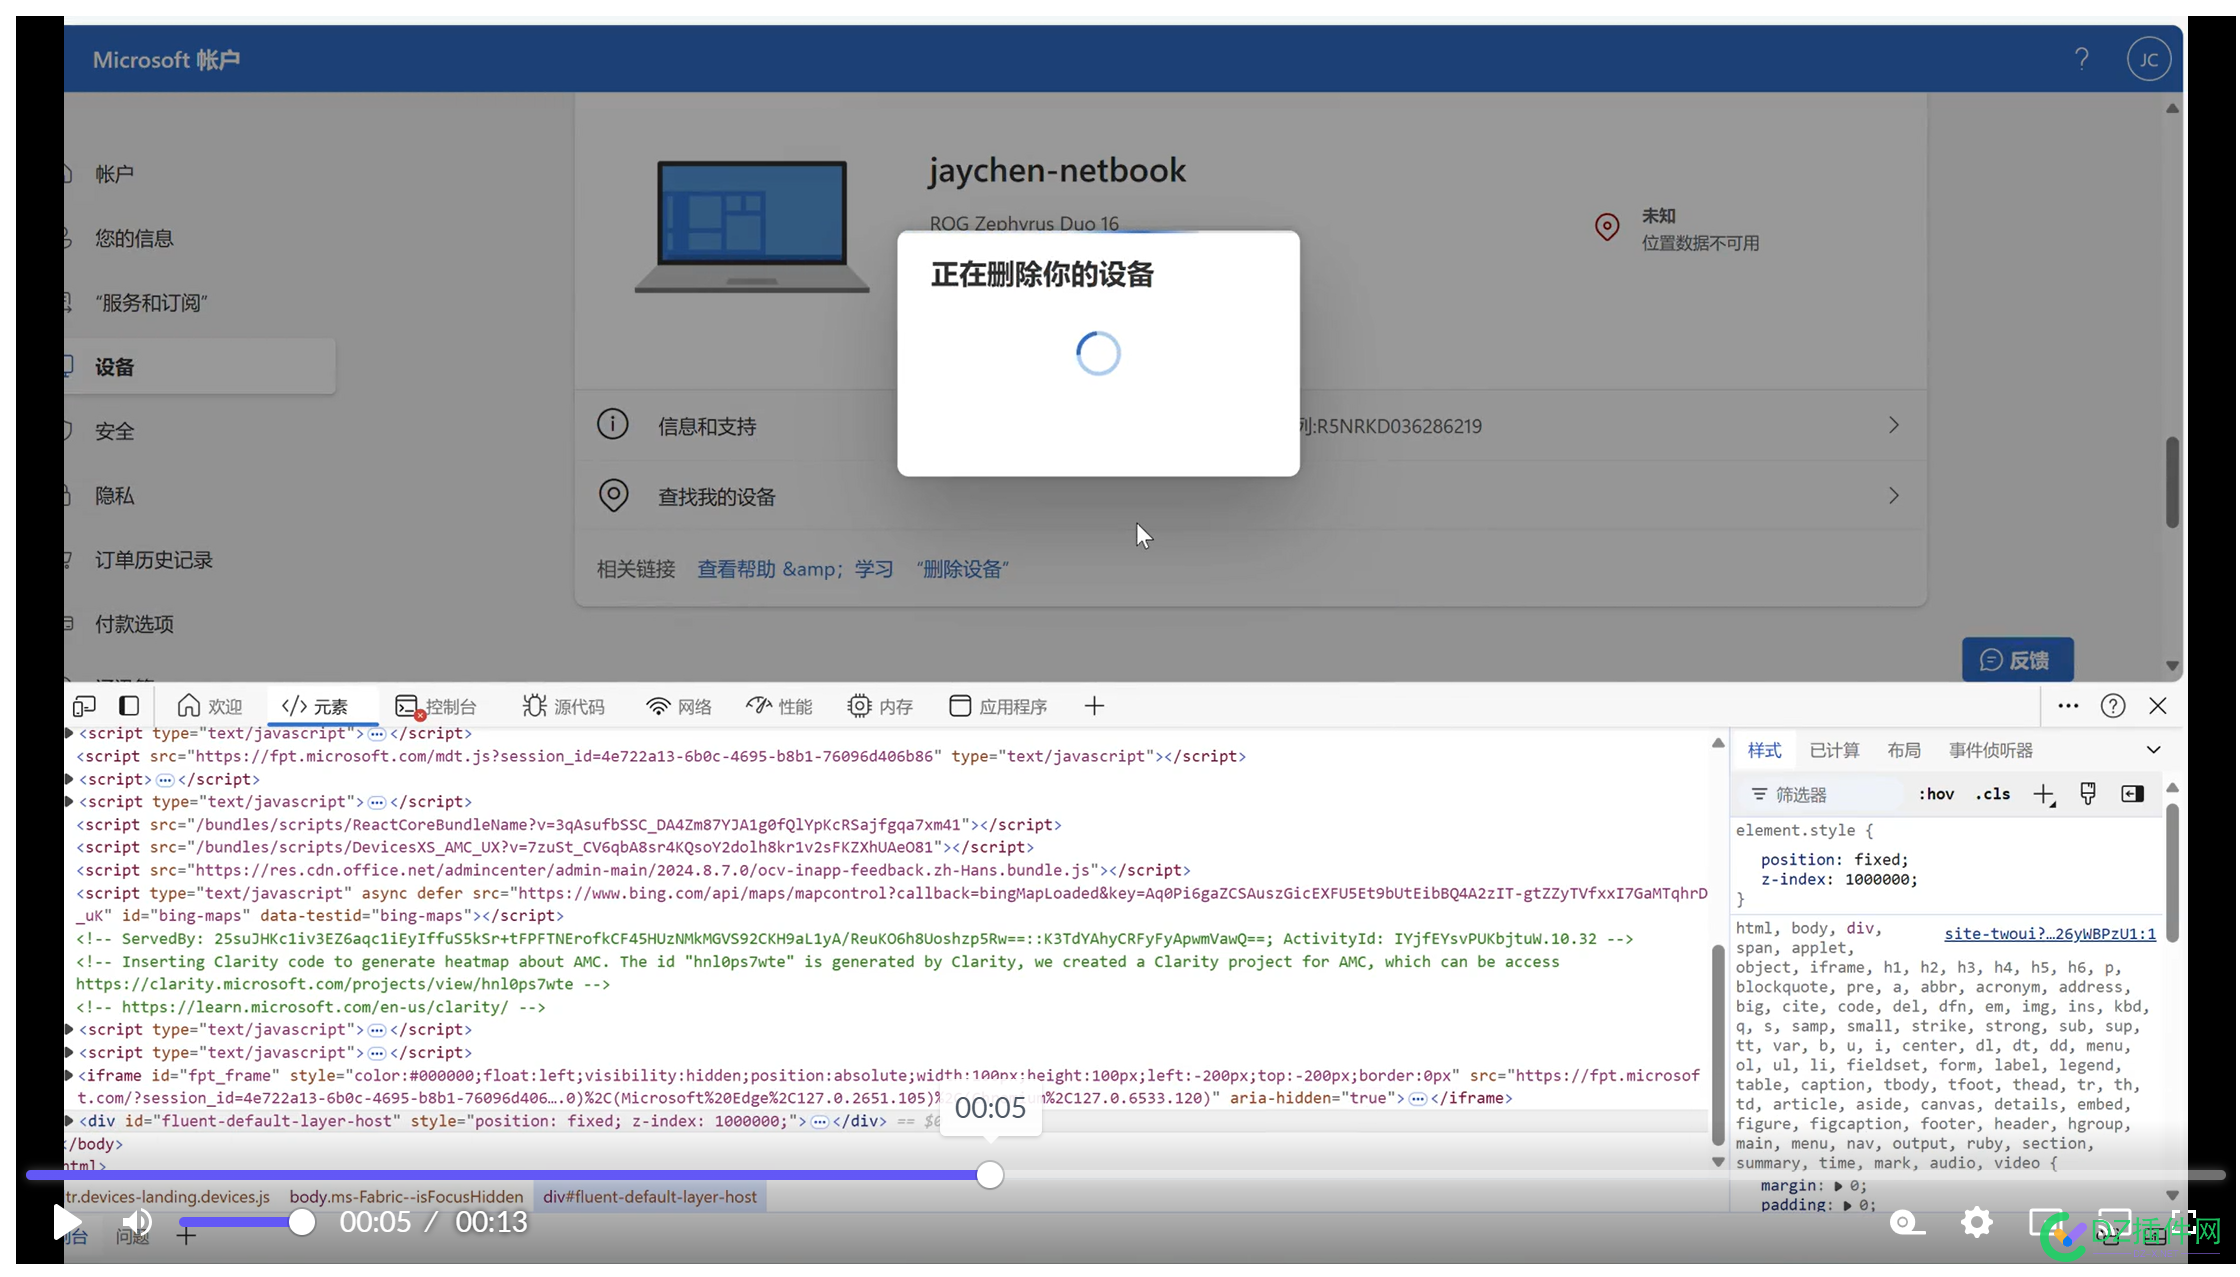Play the video with the play button

[x=66, y=1222]
